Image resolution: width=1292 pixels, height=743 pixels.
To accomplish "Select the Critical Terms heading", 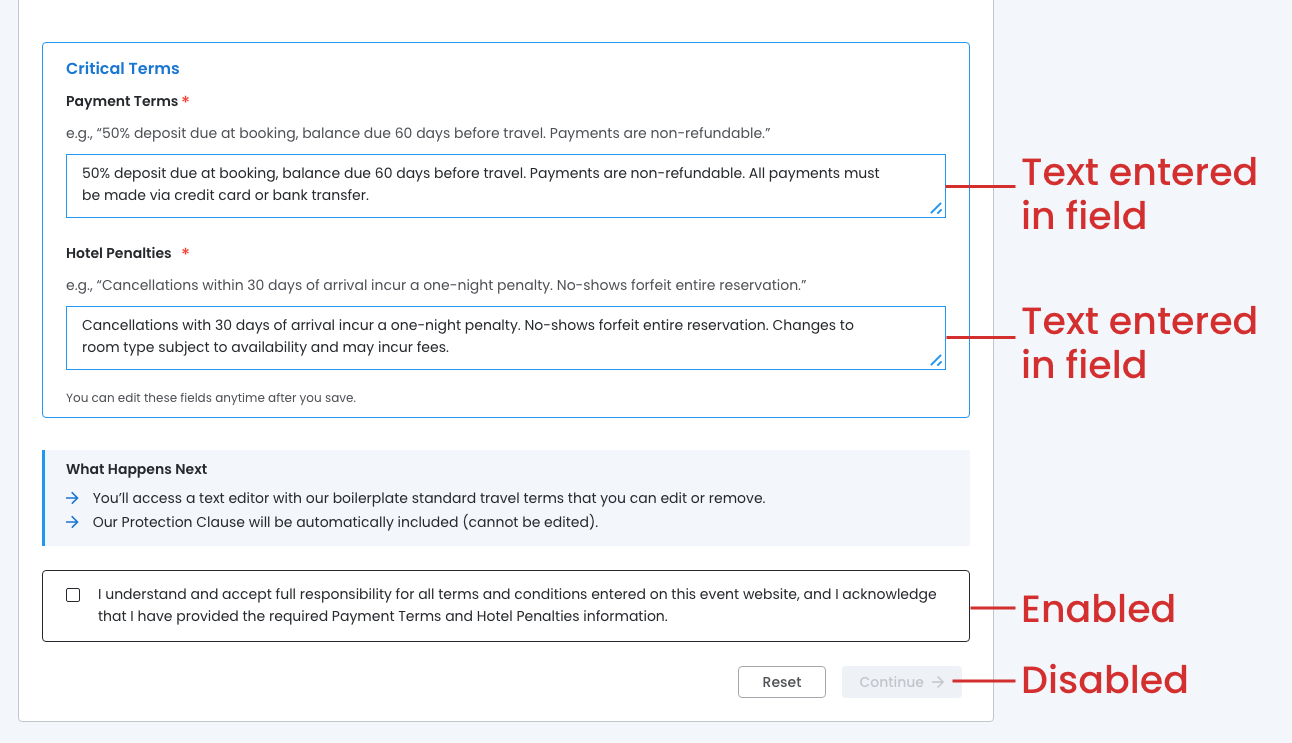I will tap(122, 69).
